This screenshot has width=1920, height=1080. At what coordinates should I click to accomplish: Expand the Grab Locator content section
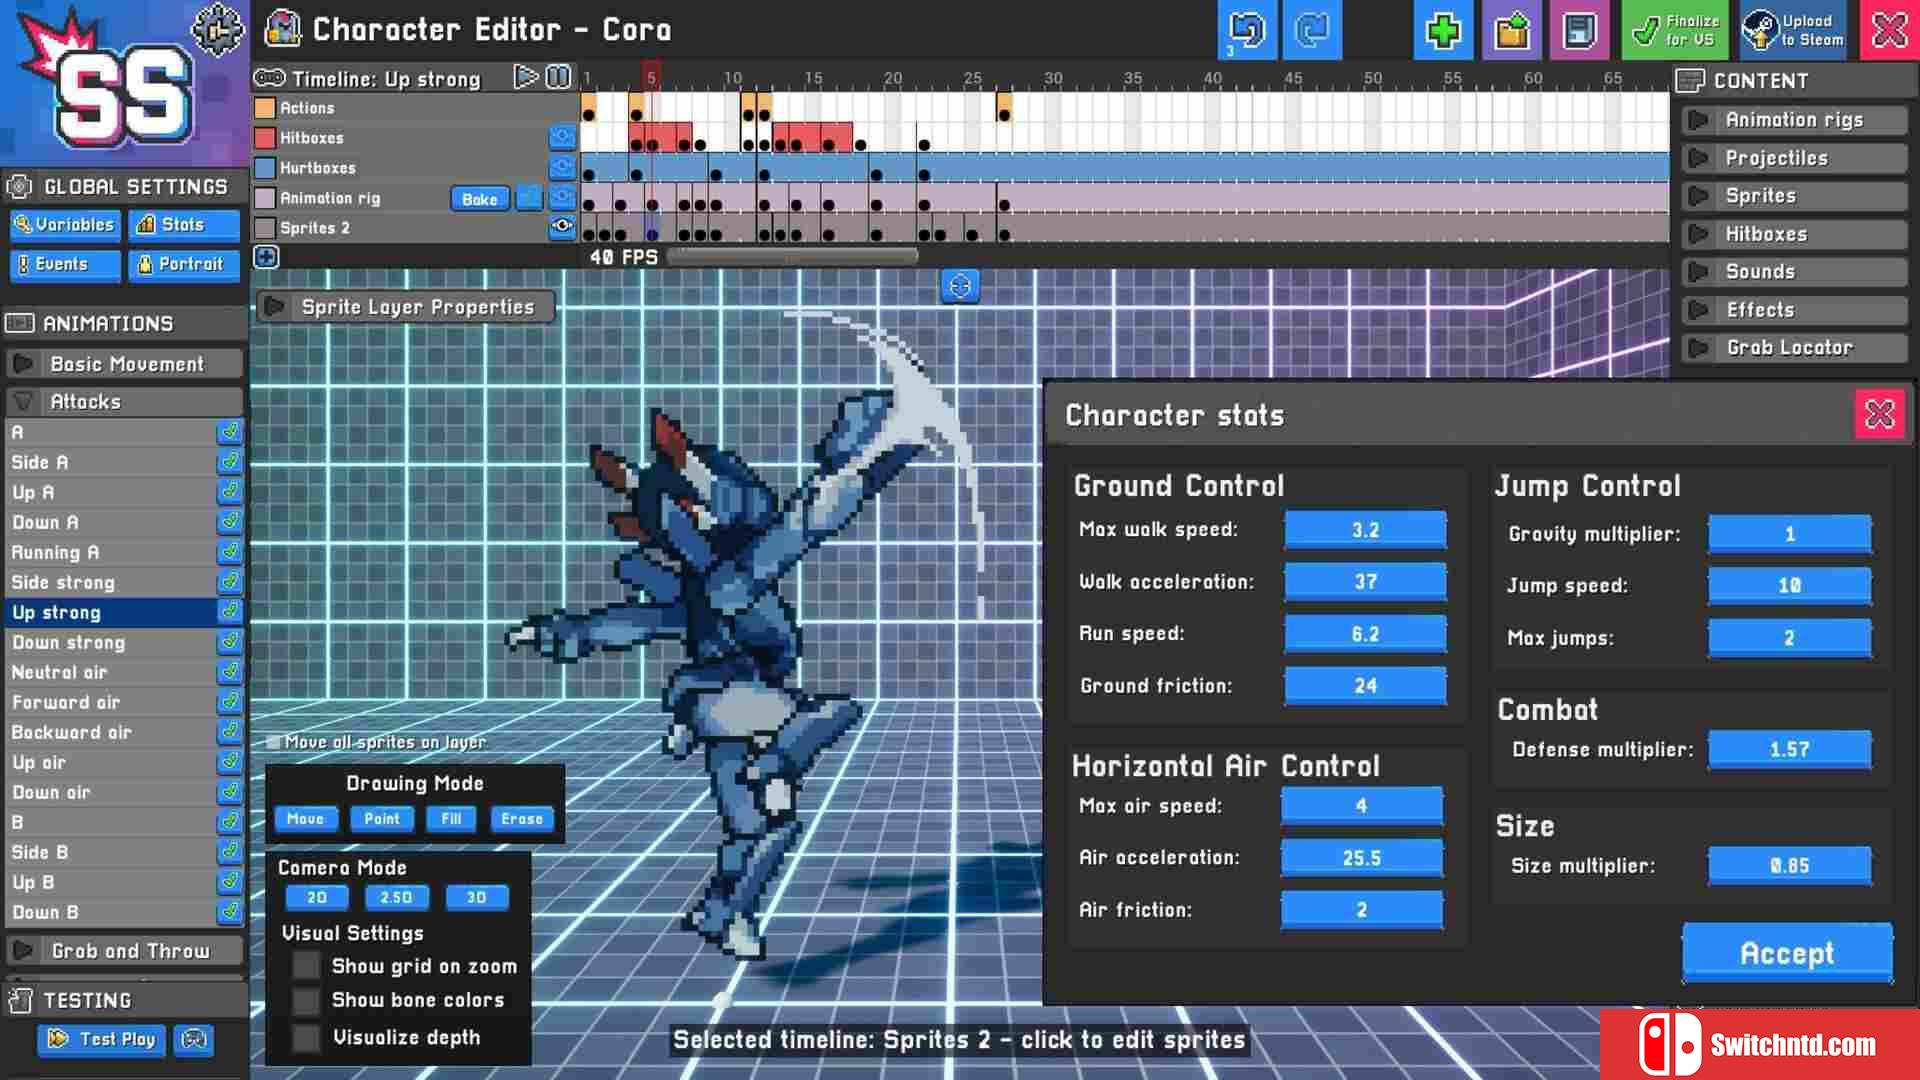pyautogui.click(x=1794, y=348)
